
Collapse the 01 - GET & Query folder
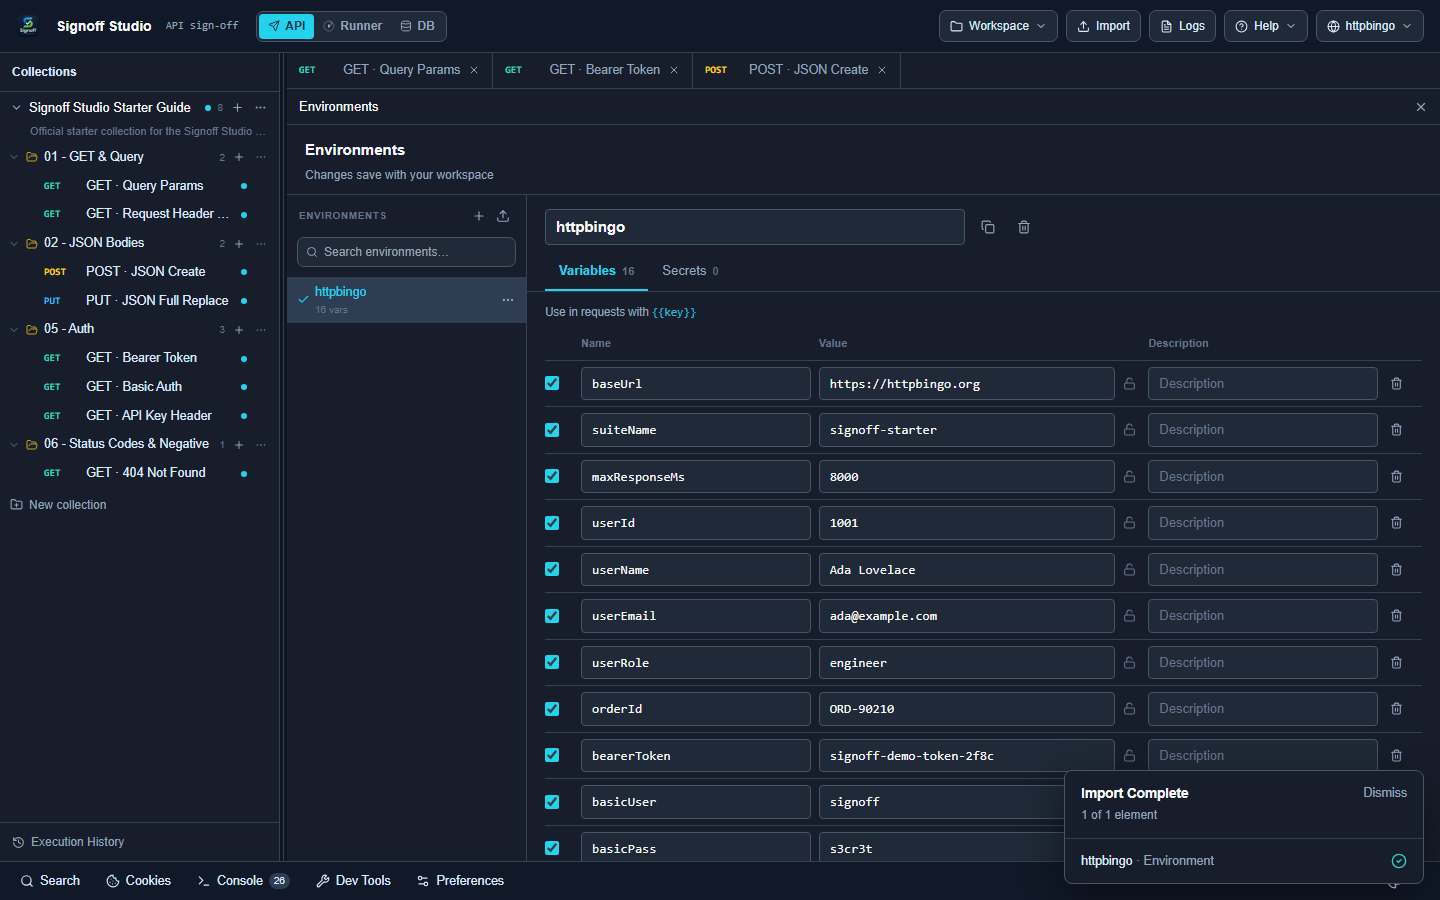click(14, 157)
